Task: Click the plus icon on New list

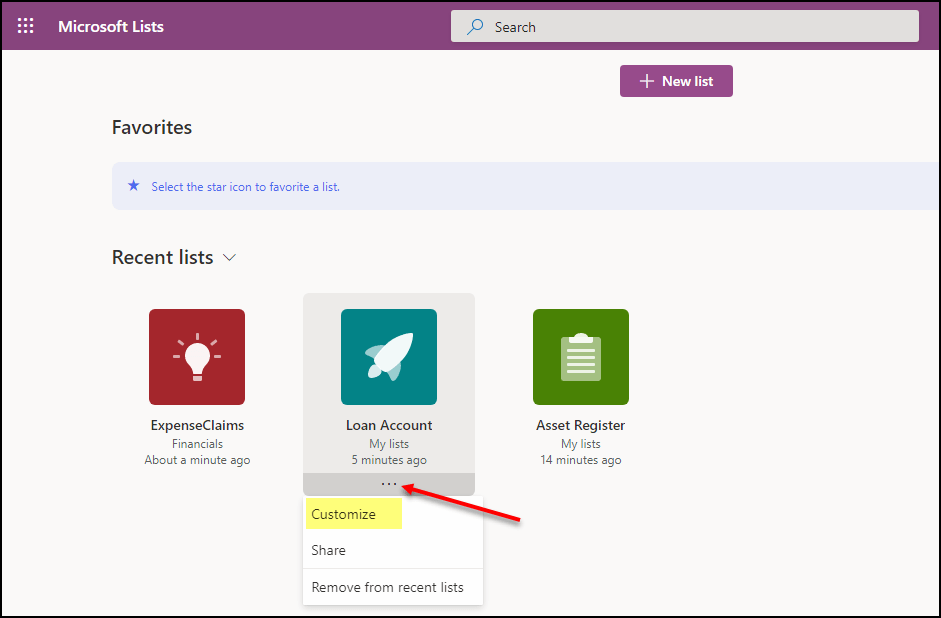Action: click(x=646, y=81)
